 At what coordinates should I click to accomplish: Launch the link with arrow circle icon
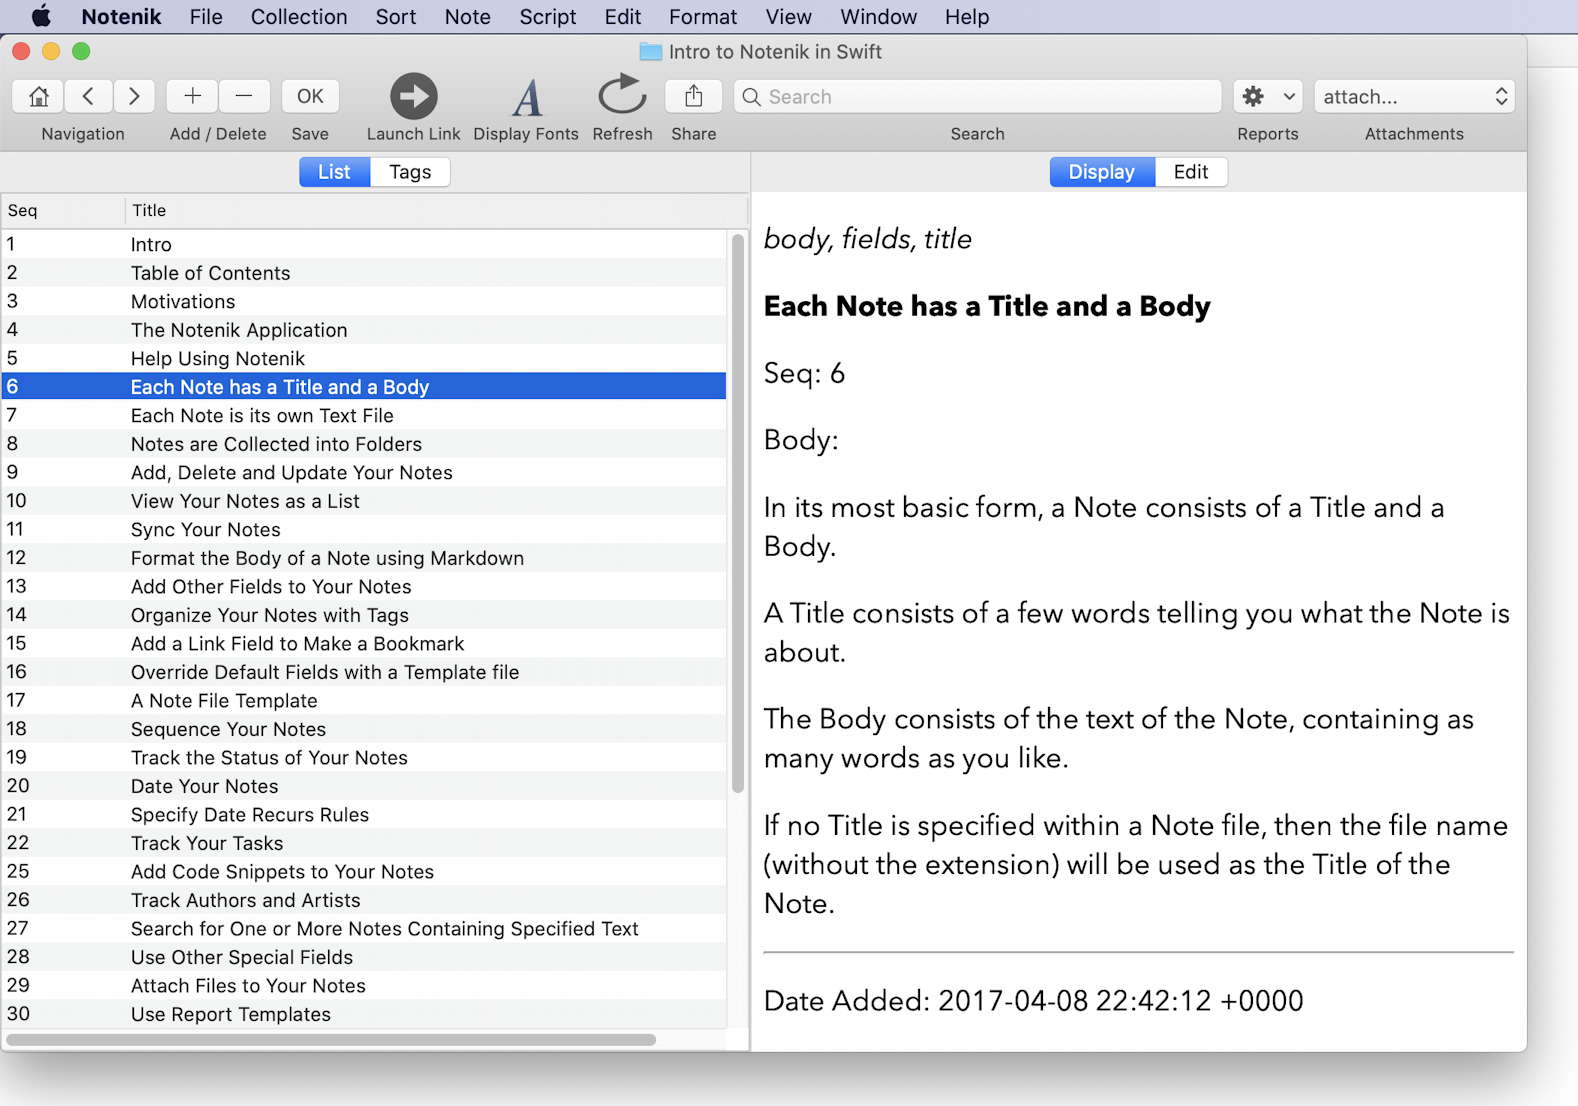pyautogui.click(x=413, y=96)
